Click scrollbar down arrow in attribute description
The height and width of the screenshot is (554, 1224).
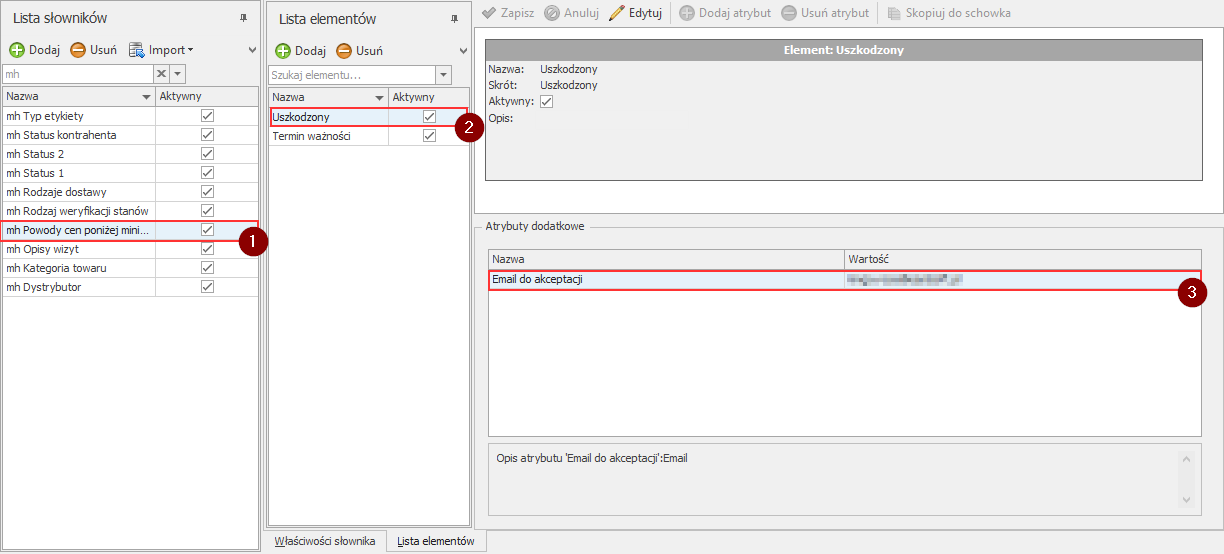[1187, 499]
